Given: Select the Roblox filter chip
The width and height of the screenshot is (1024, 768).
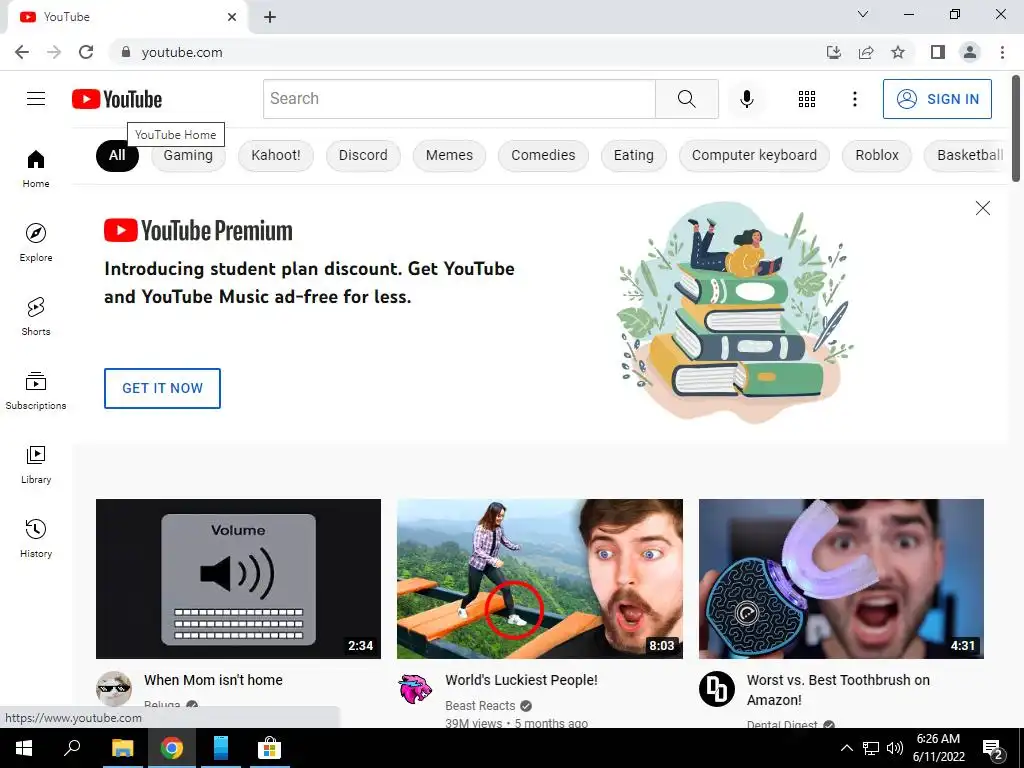Looking at the screenshot, I should [x=876, y=155].
